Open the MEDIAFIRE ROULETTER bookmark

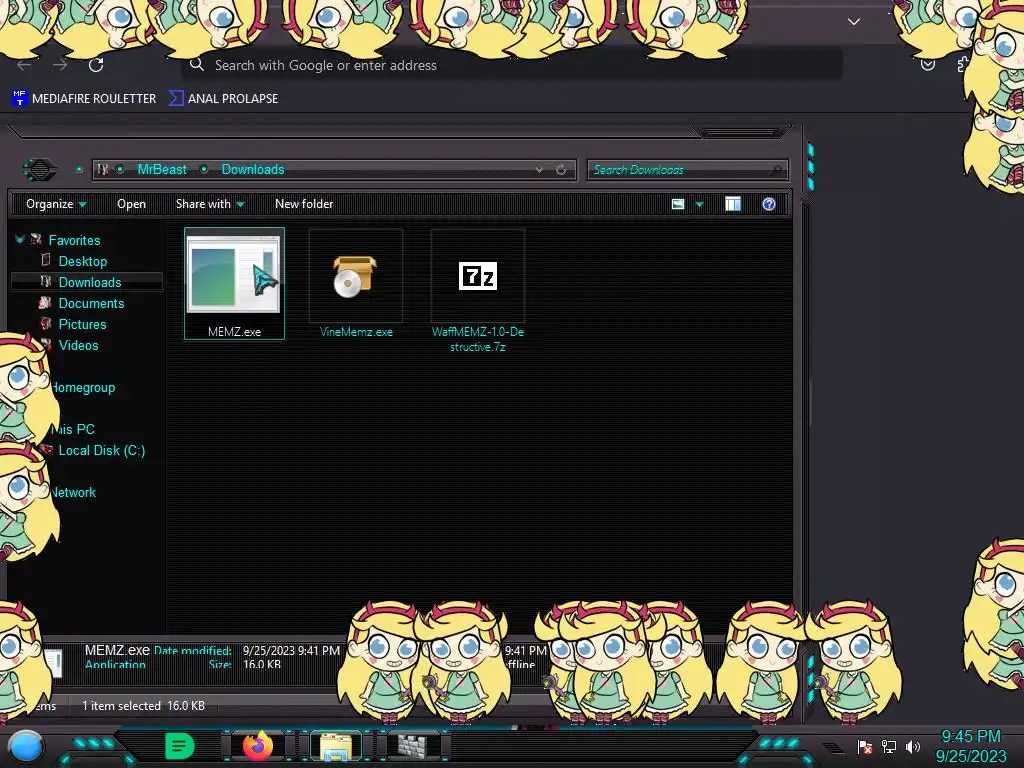pyautogui.click(x=84, y=99)
